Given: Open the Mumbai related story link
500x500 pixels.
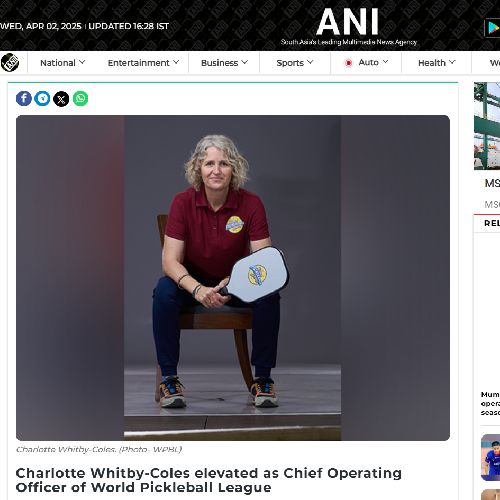Looking at the screenshot, I should pyautogui.click(x=490, y=403).
